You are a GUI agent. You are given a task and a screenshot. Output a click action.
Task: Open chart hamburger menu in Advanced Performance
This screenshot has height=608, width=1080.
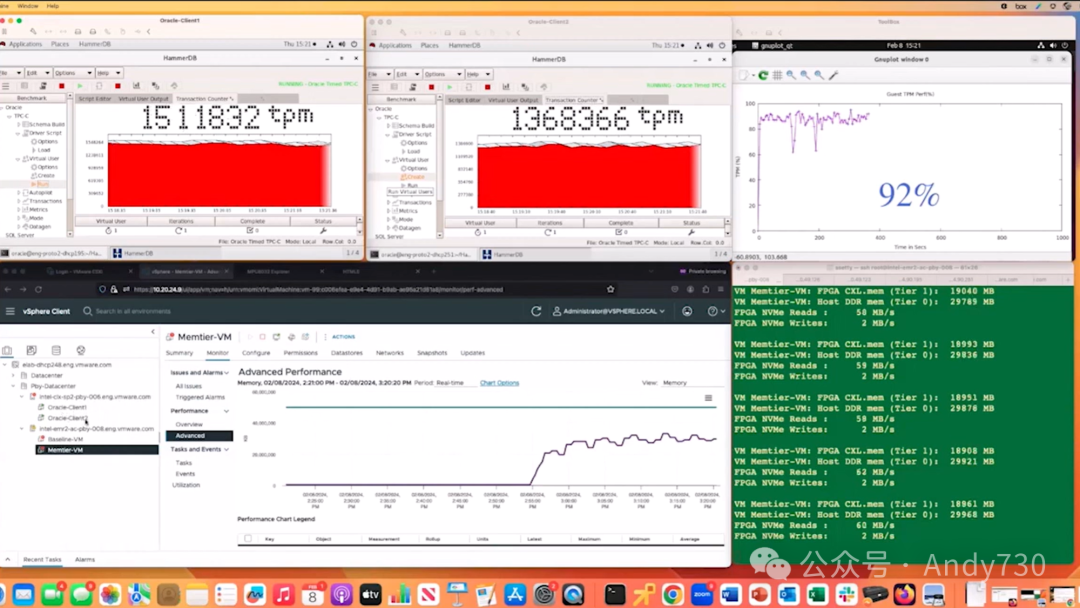[708, 398]
